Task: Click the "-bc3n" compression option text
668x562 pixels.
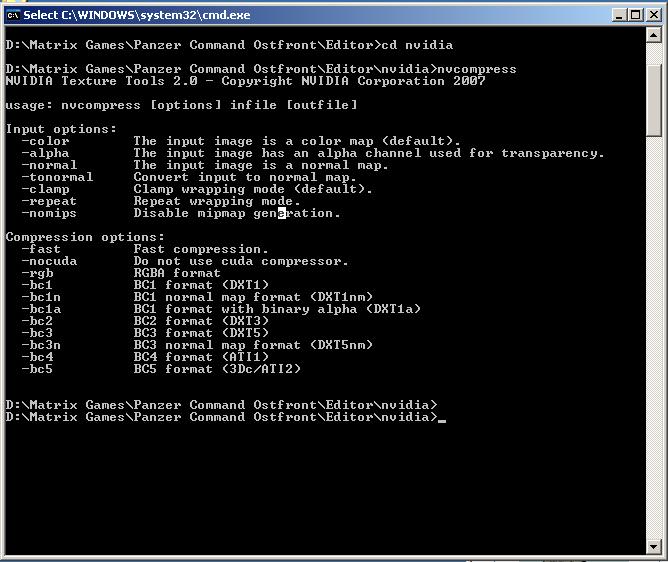Action: [x=41, y=345]
